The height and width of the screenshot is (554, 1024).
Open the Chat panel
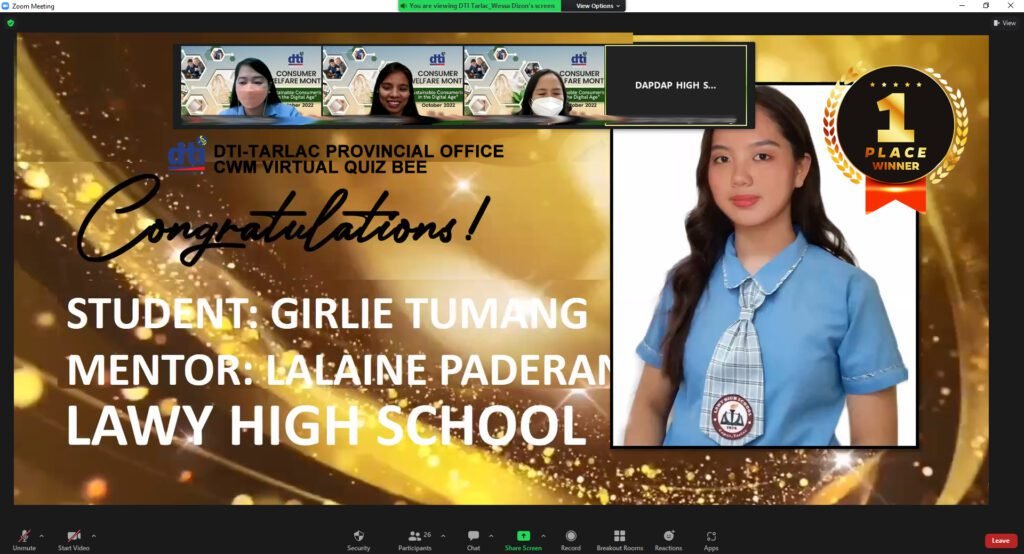click(x=473, y=540)
